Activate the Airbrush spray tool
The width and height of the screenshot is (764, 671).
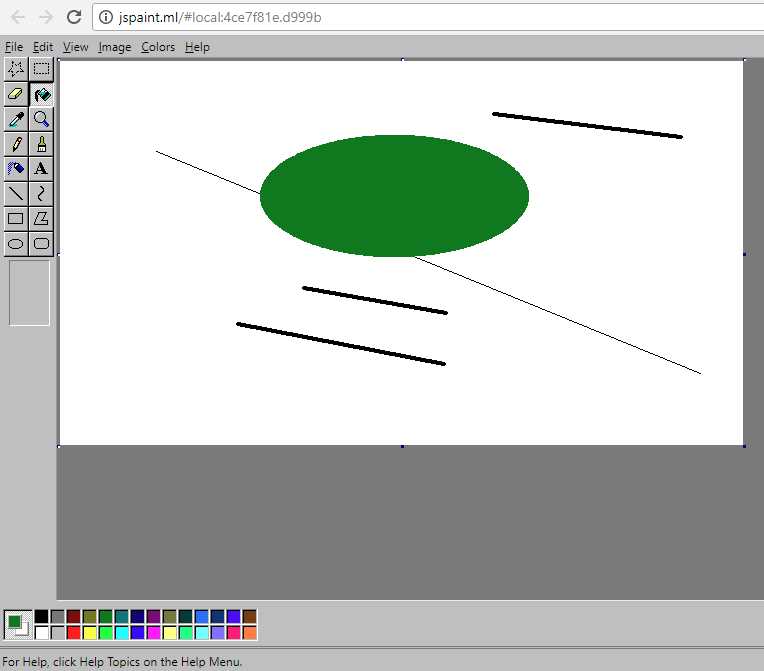[x=16, y=169]
